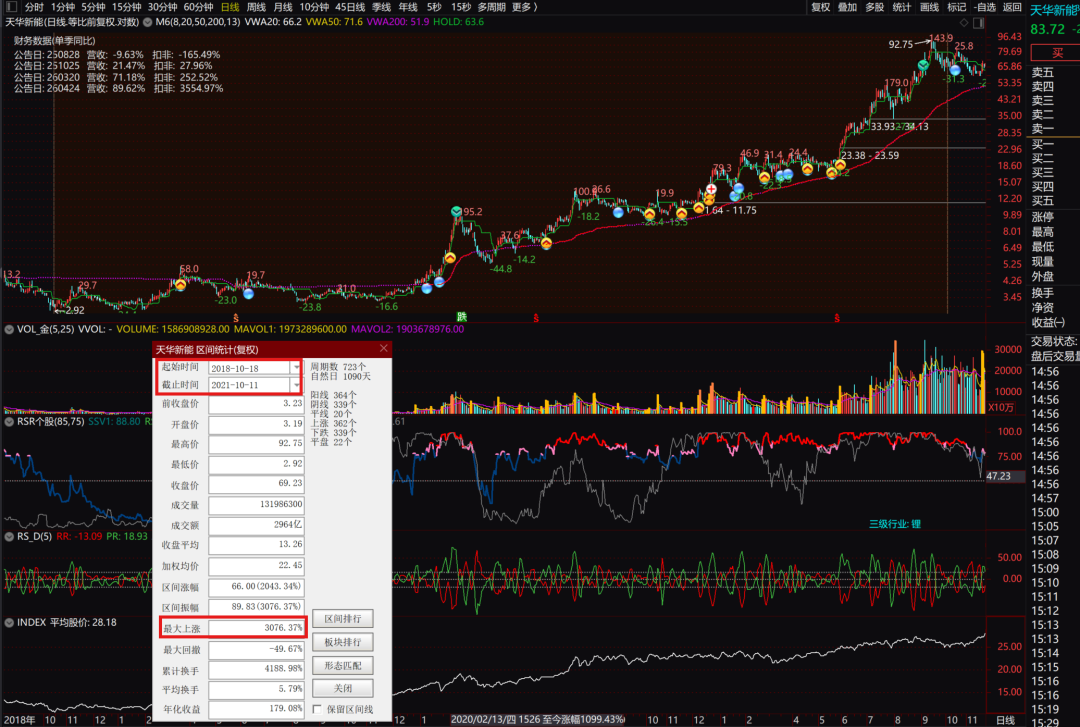Close the 区间统计 dialog with the X

tap(384, 349)
